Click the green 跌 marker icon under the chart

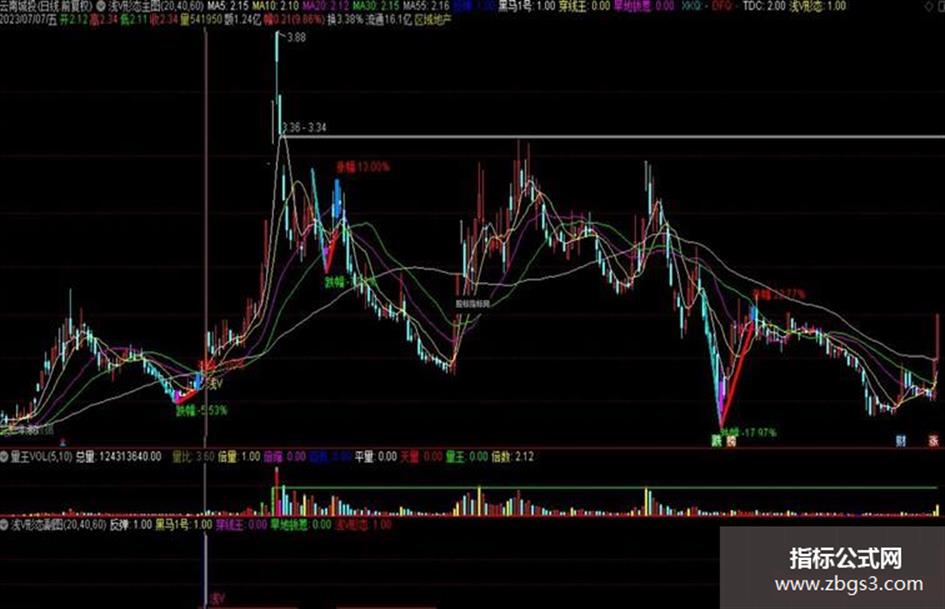[716, 441]
